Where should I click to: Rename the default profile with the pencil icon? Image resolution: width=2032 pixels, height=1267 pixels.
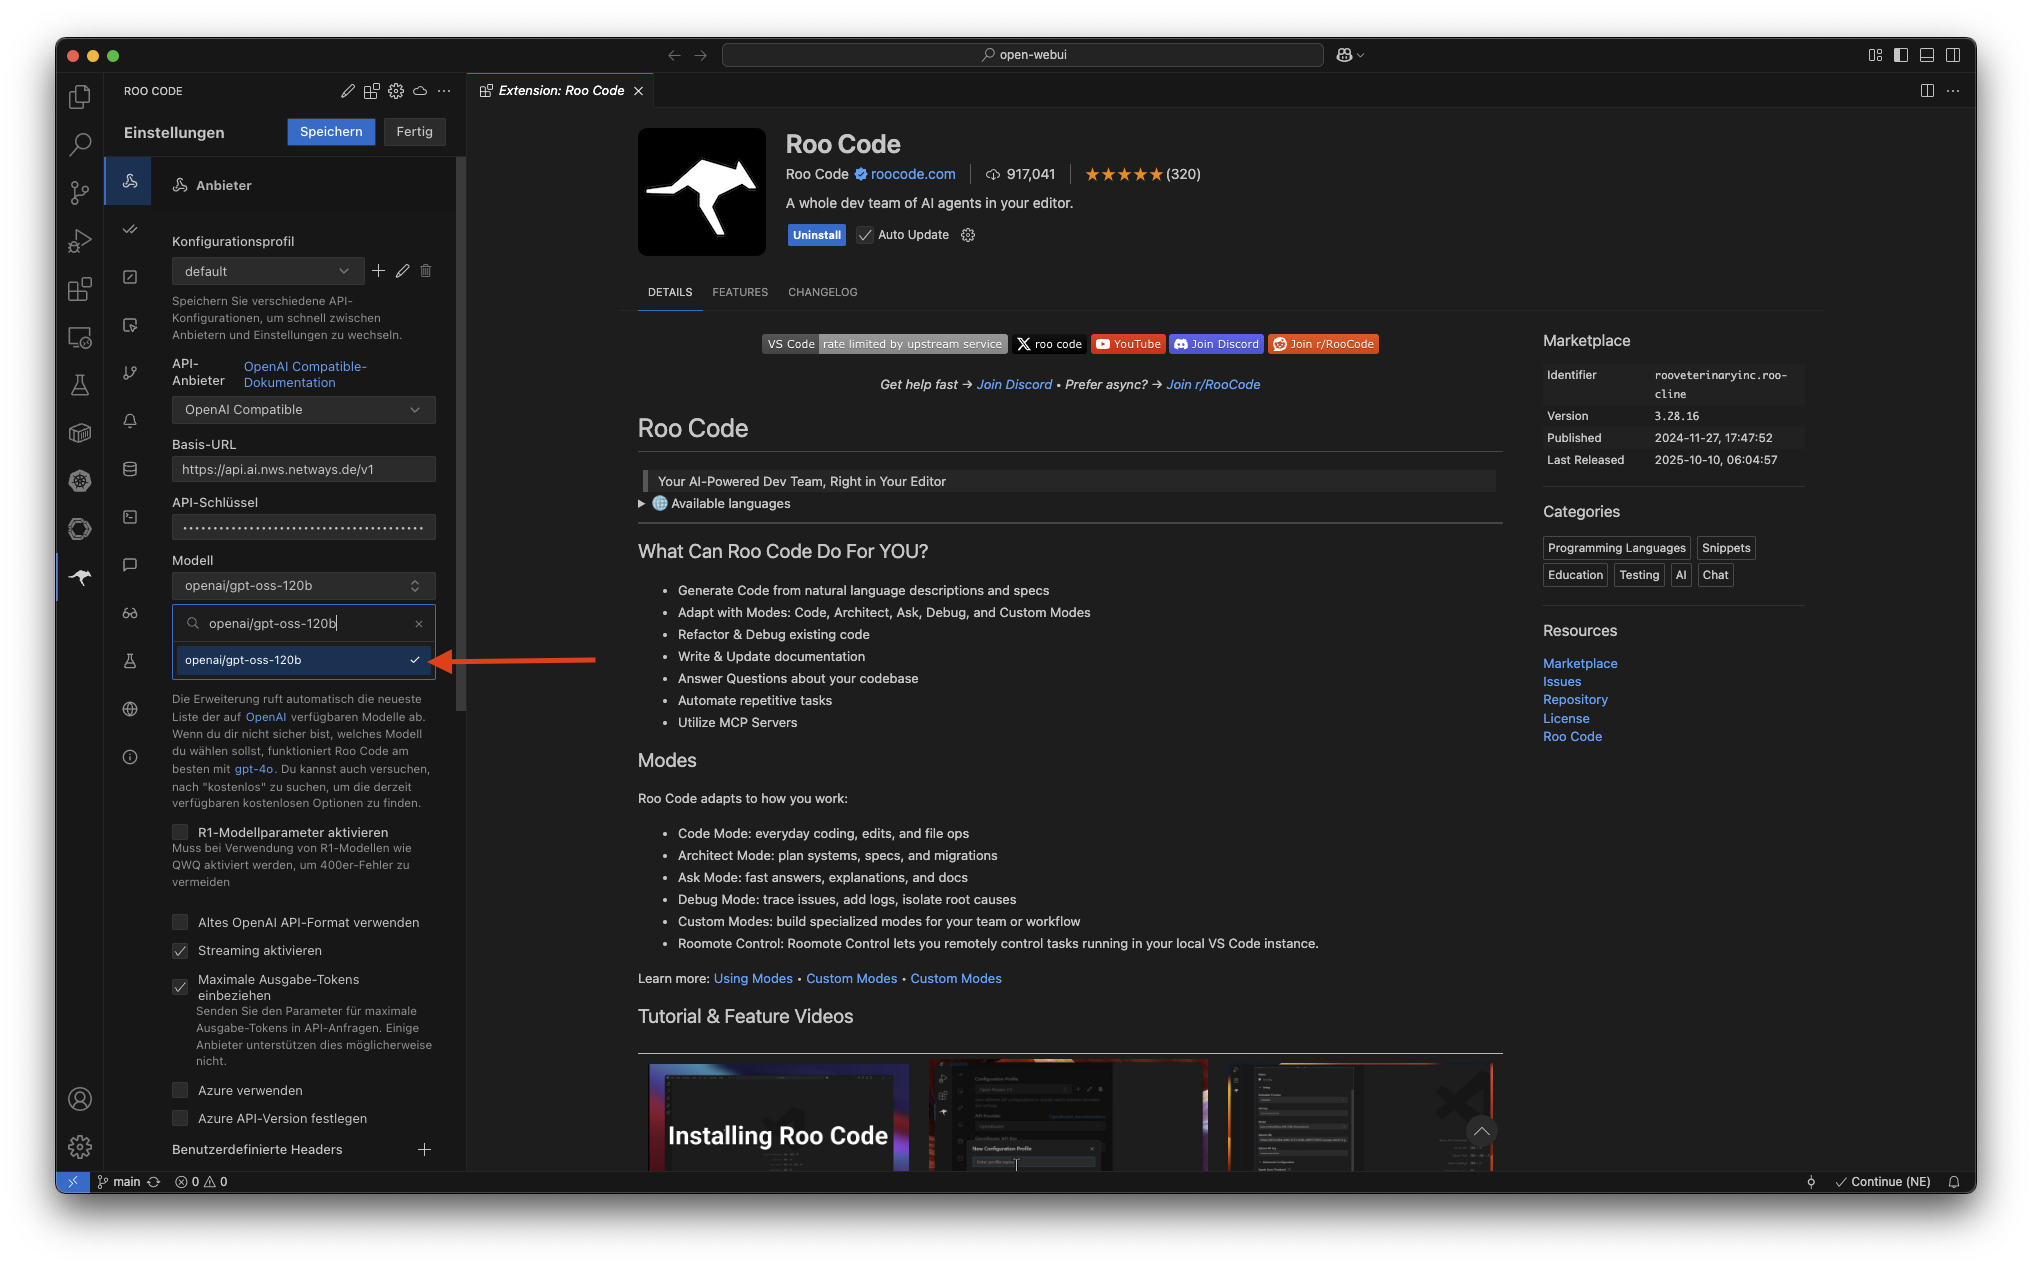pyautogui.click(x=402, y=271)
